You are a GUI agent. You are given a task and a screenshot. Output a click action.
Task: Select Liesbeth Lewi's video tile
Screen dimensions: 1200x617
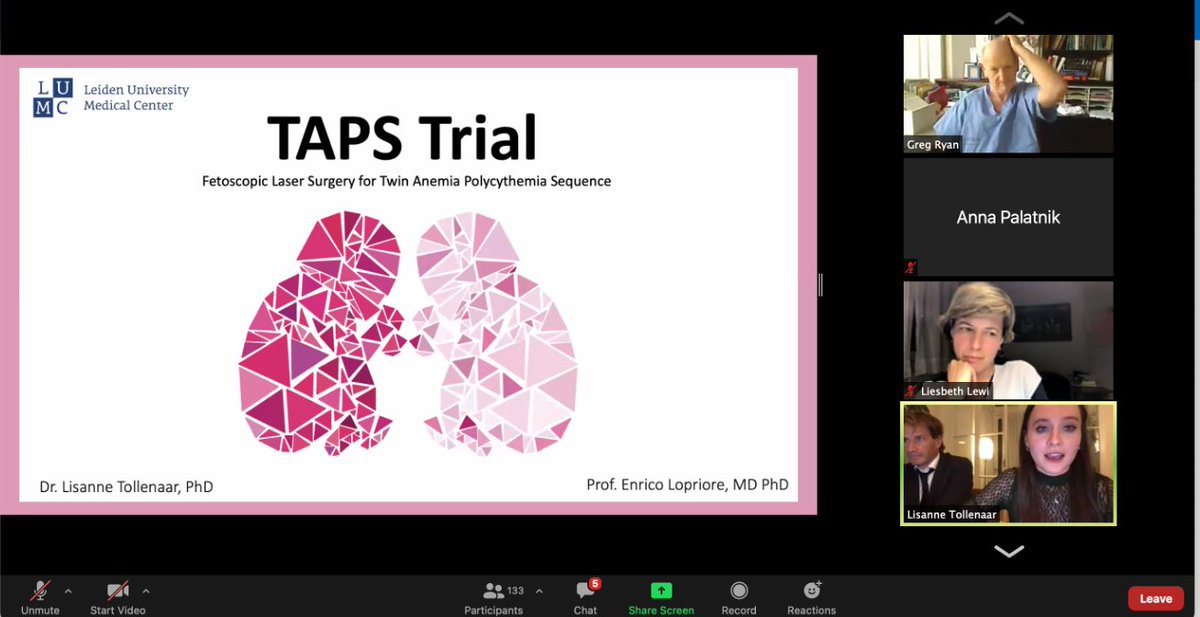[x=1008, y=340]
